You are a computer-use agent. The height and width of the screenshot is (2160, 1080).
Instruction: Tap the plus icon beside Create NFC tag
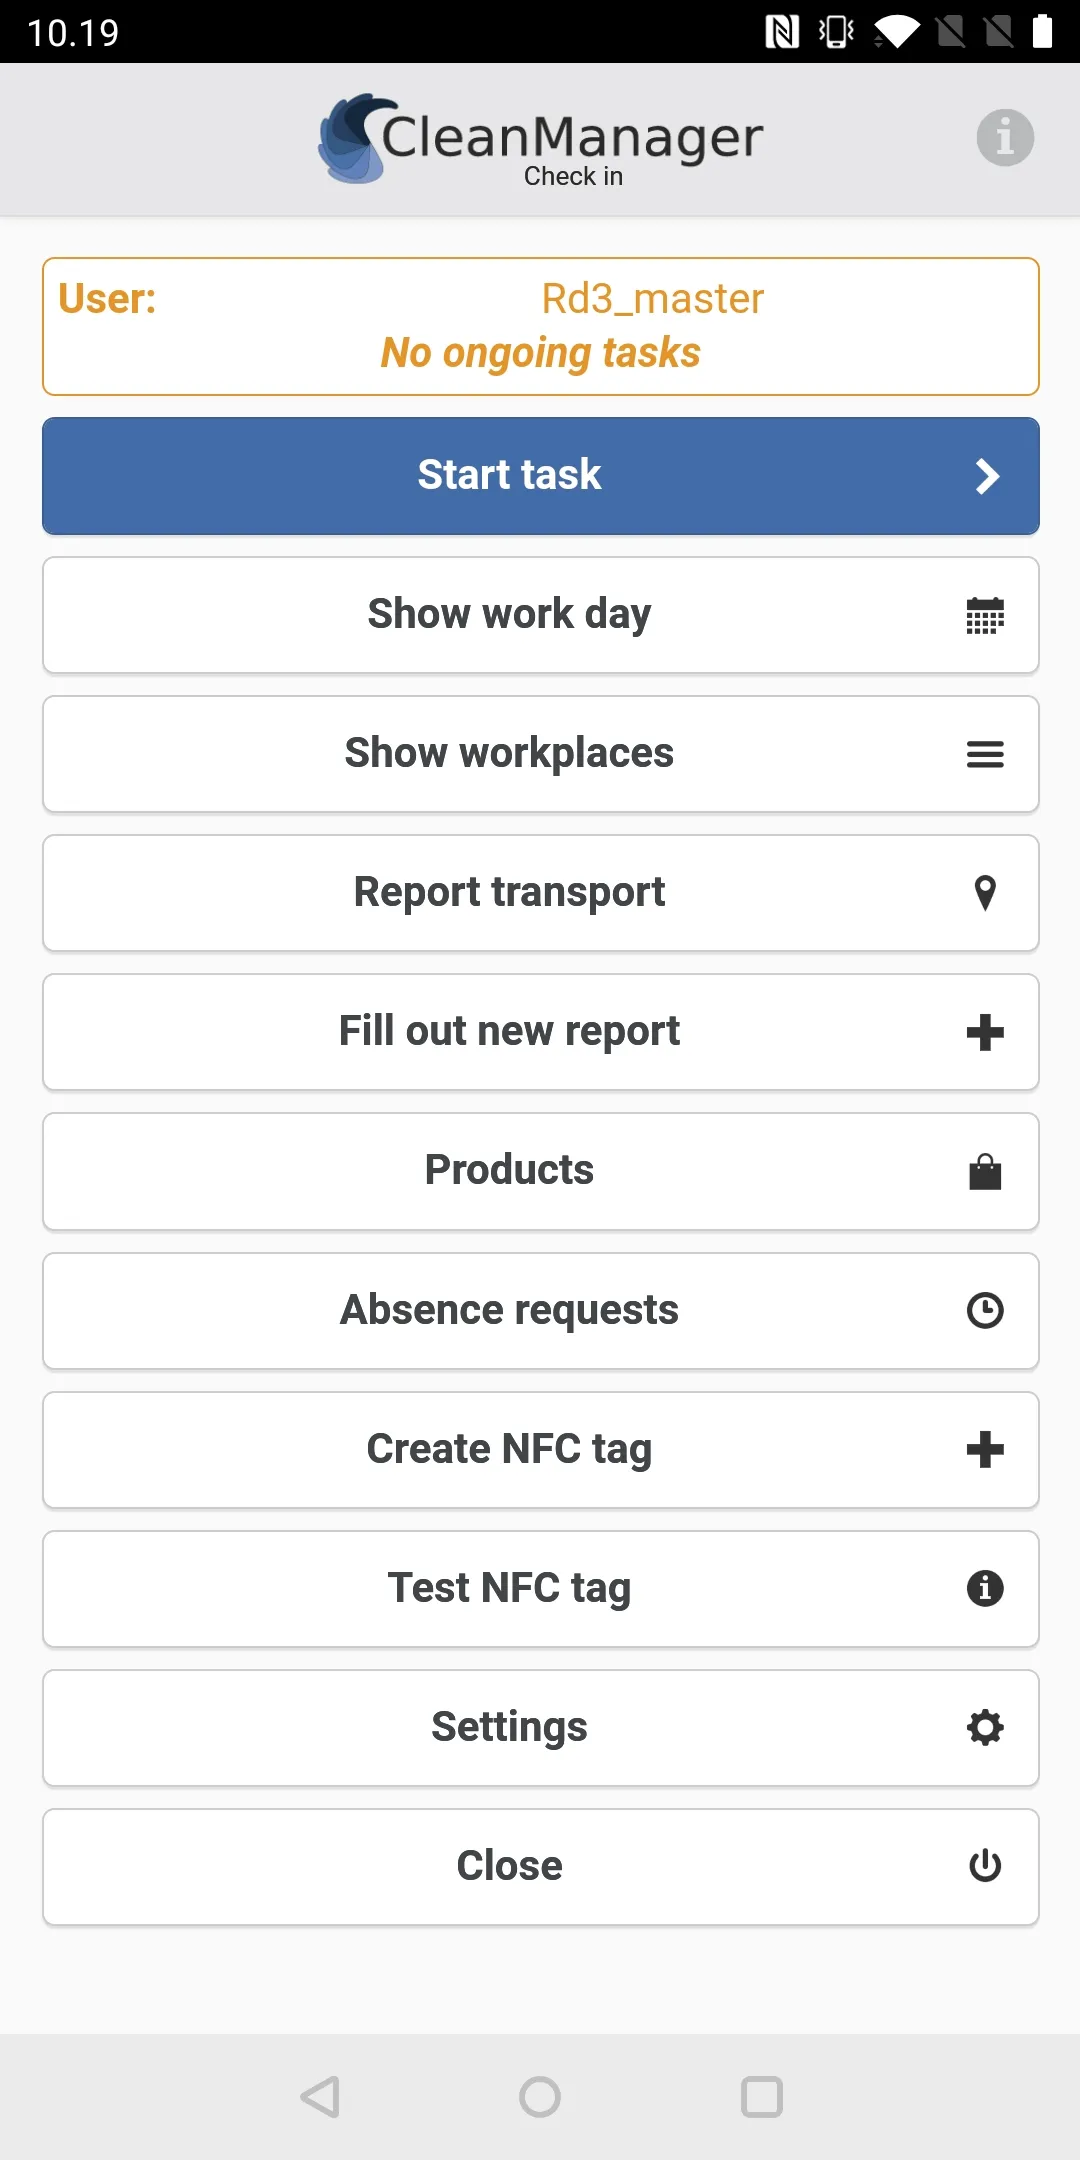(985, 1449)
